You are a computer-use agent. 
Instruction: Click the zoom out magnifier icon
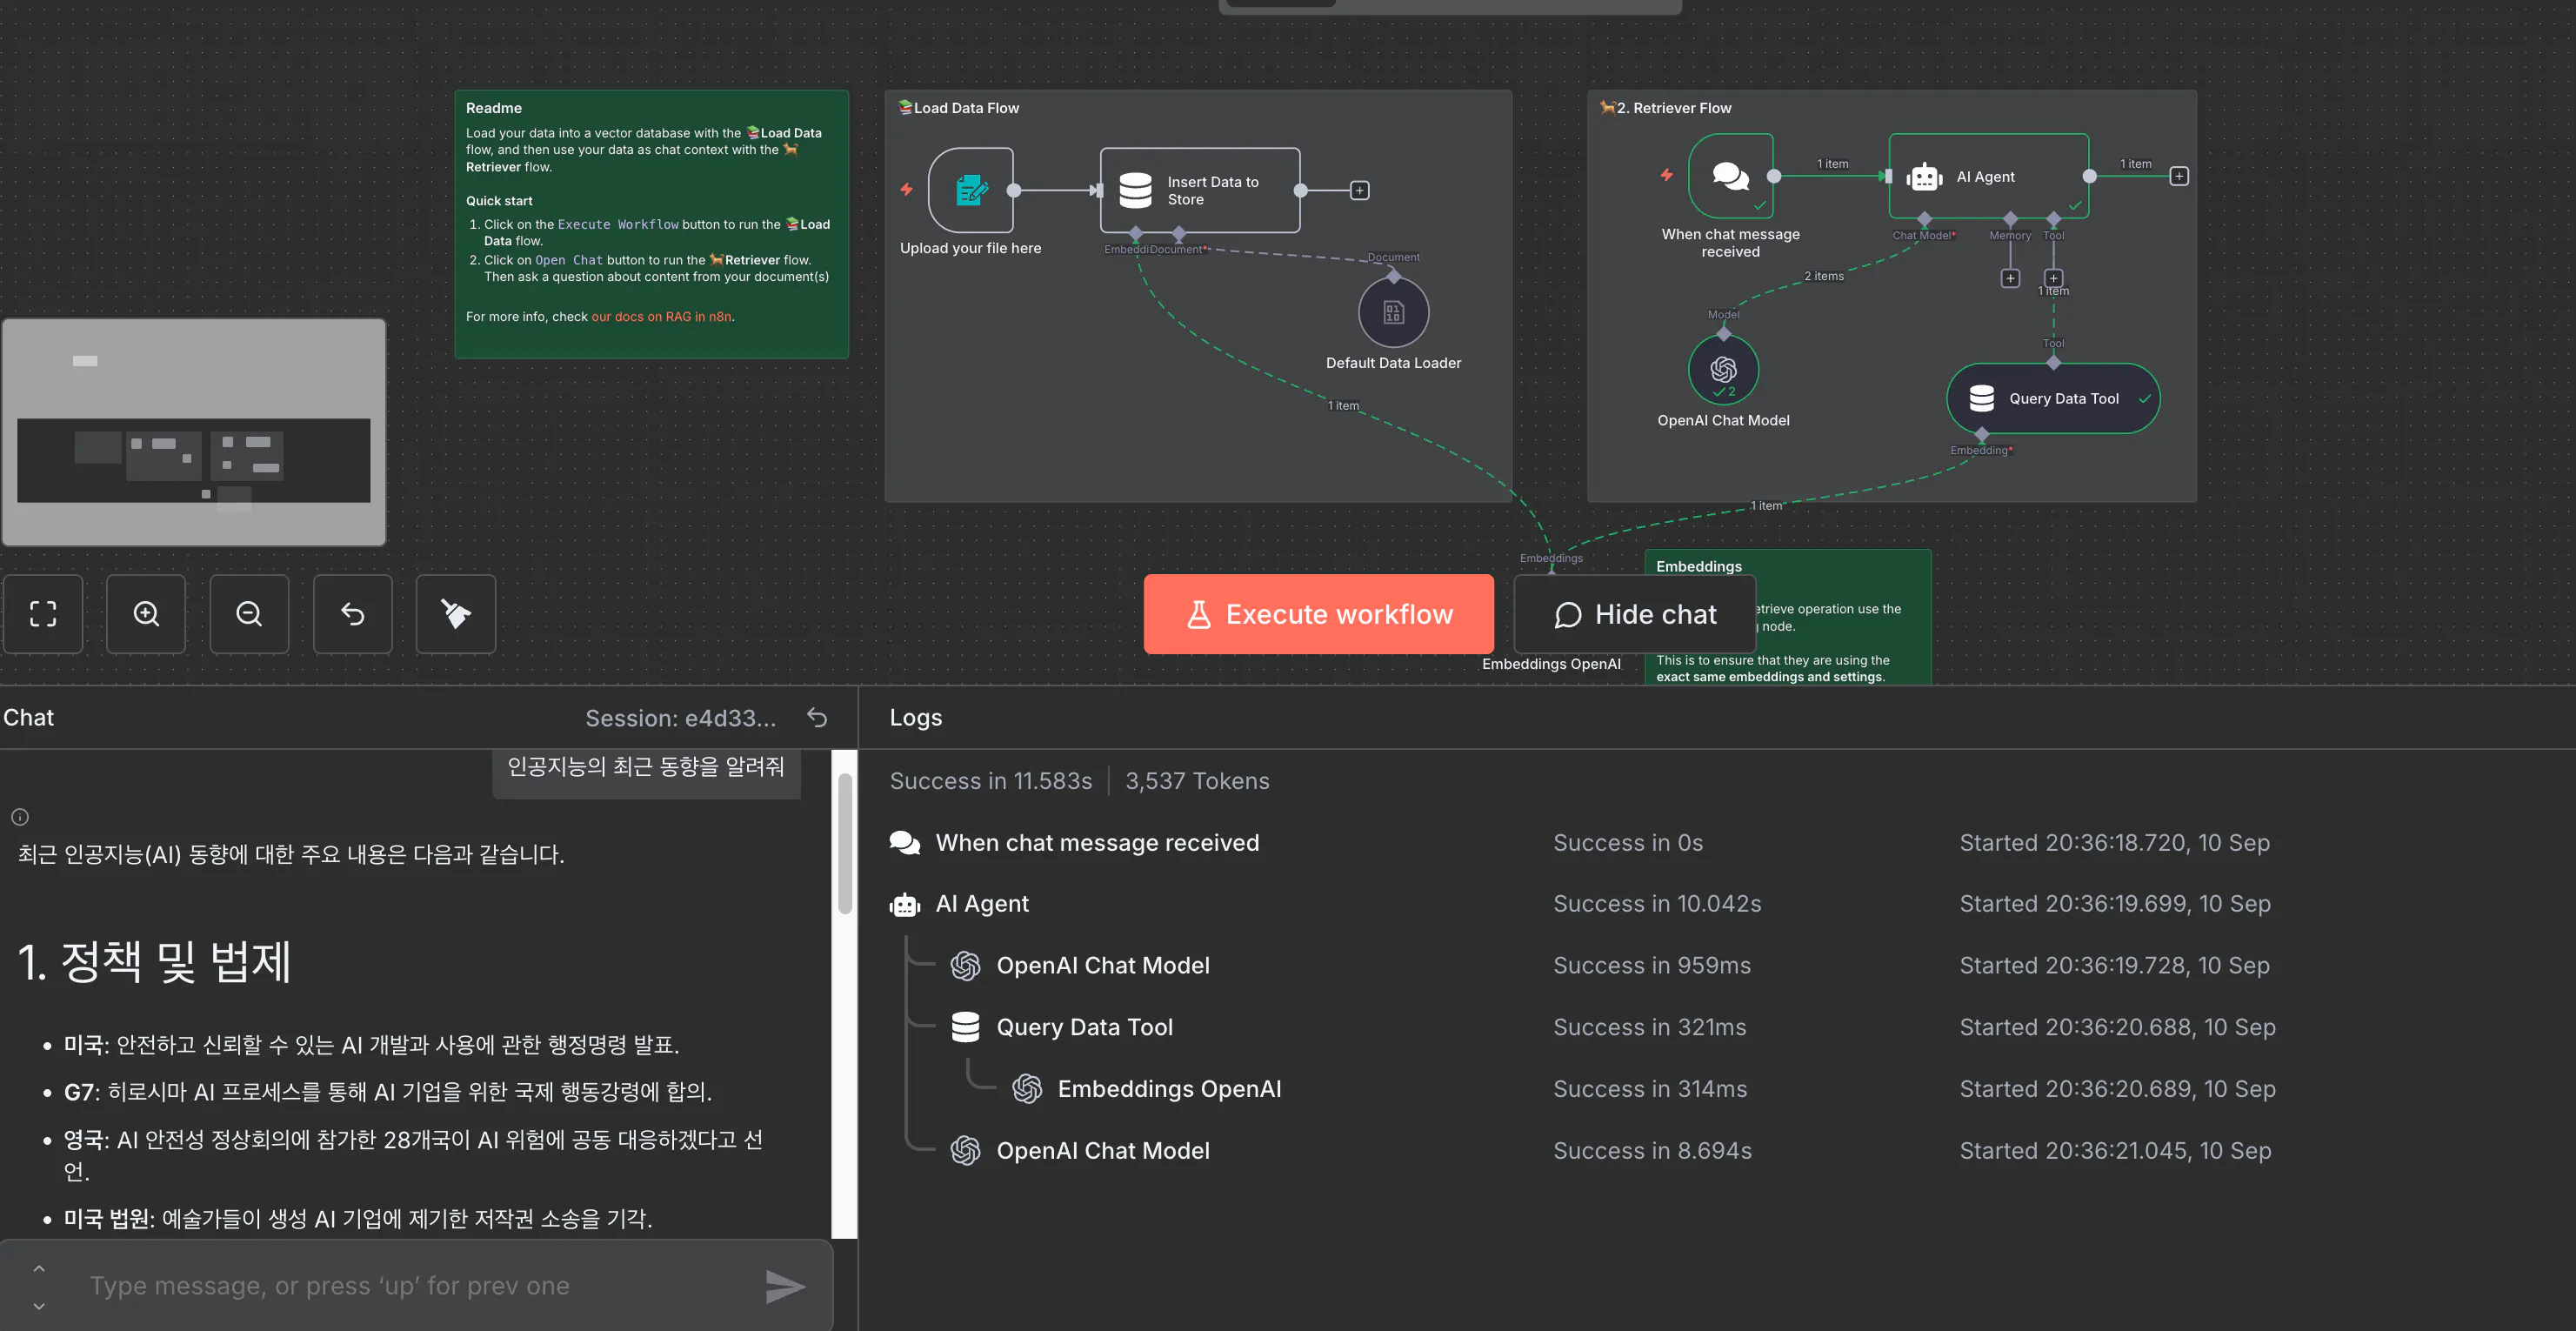[249, 614]
